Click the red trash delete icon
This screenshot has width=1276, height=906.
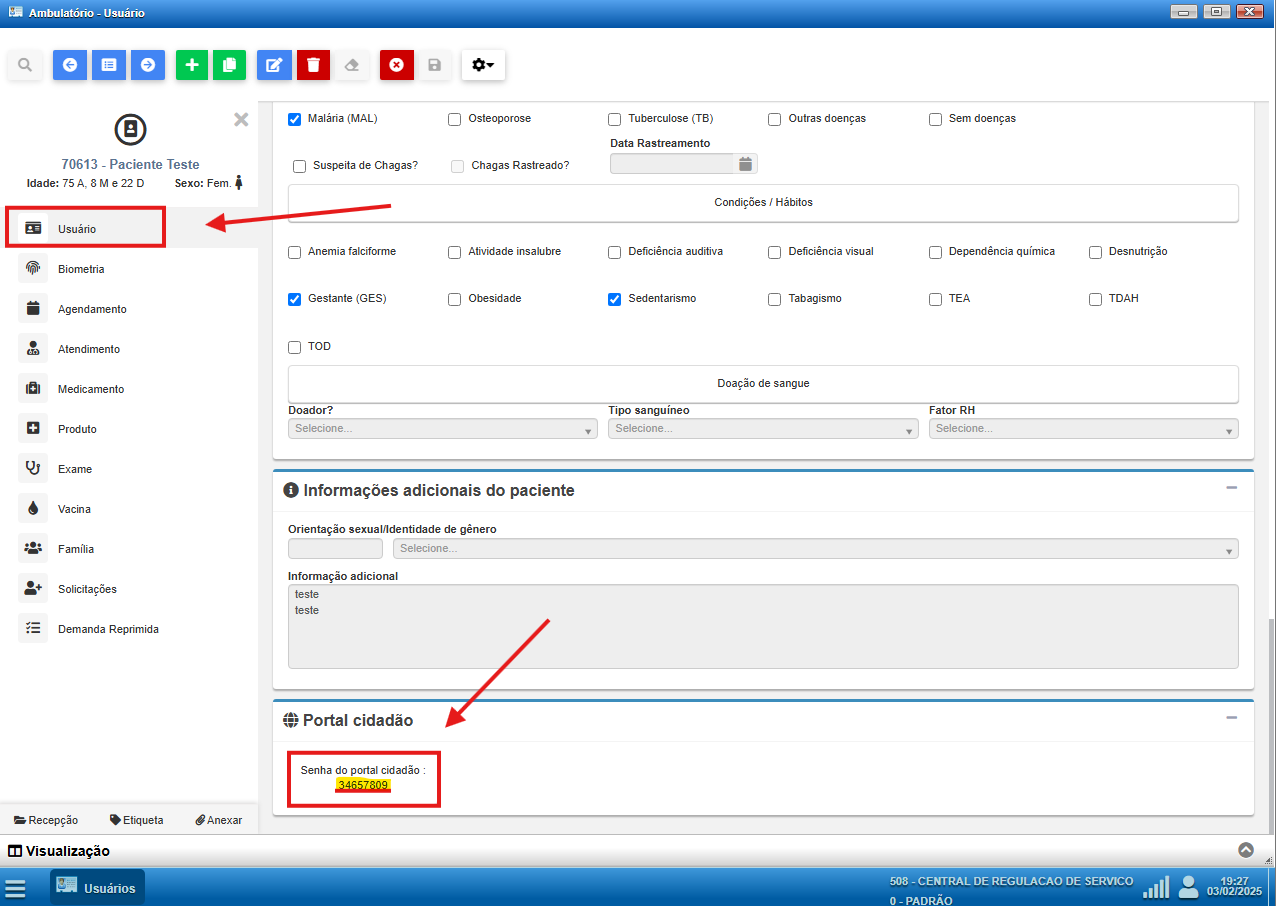point(313,65)
